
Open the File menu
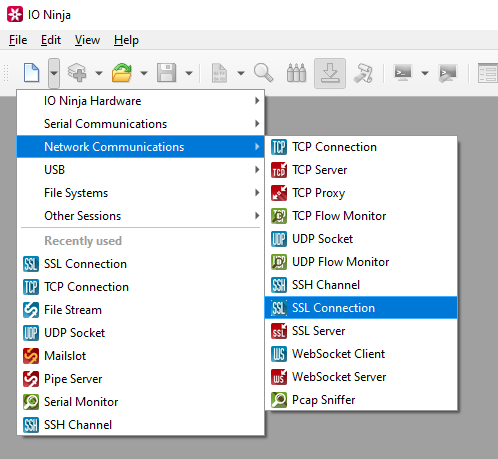[18, 40]
